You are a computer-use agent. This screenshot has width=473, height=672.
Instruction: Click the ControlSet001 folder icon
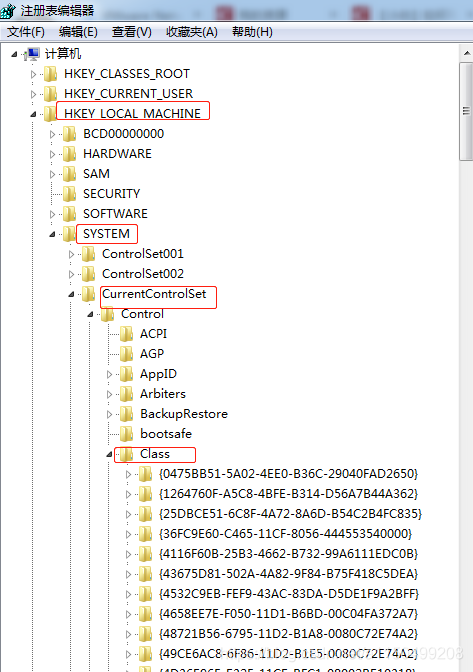point(88,254)
